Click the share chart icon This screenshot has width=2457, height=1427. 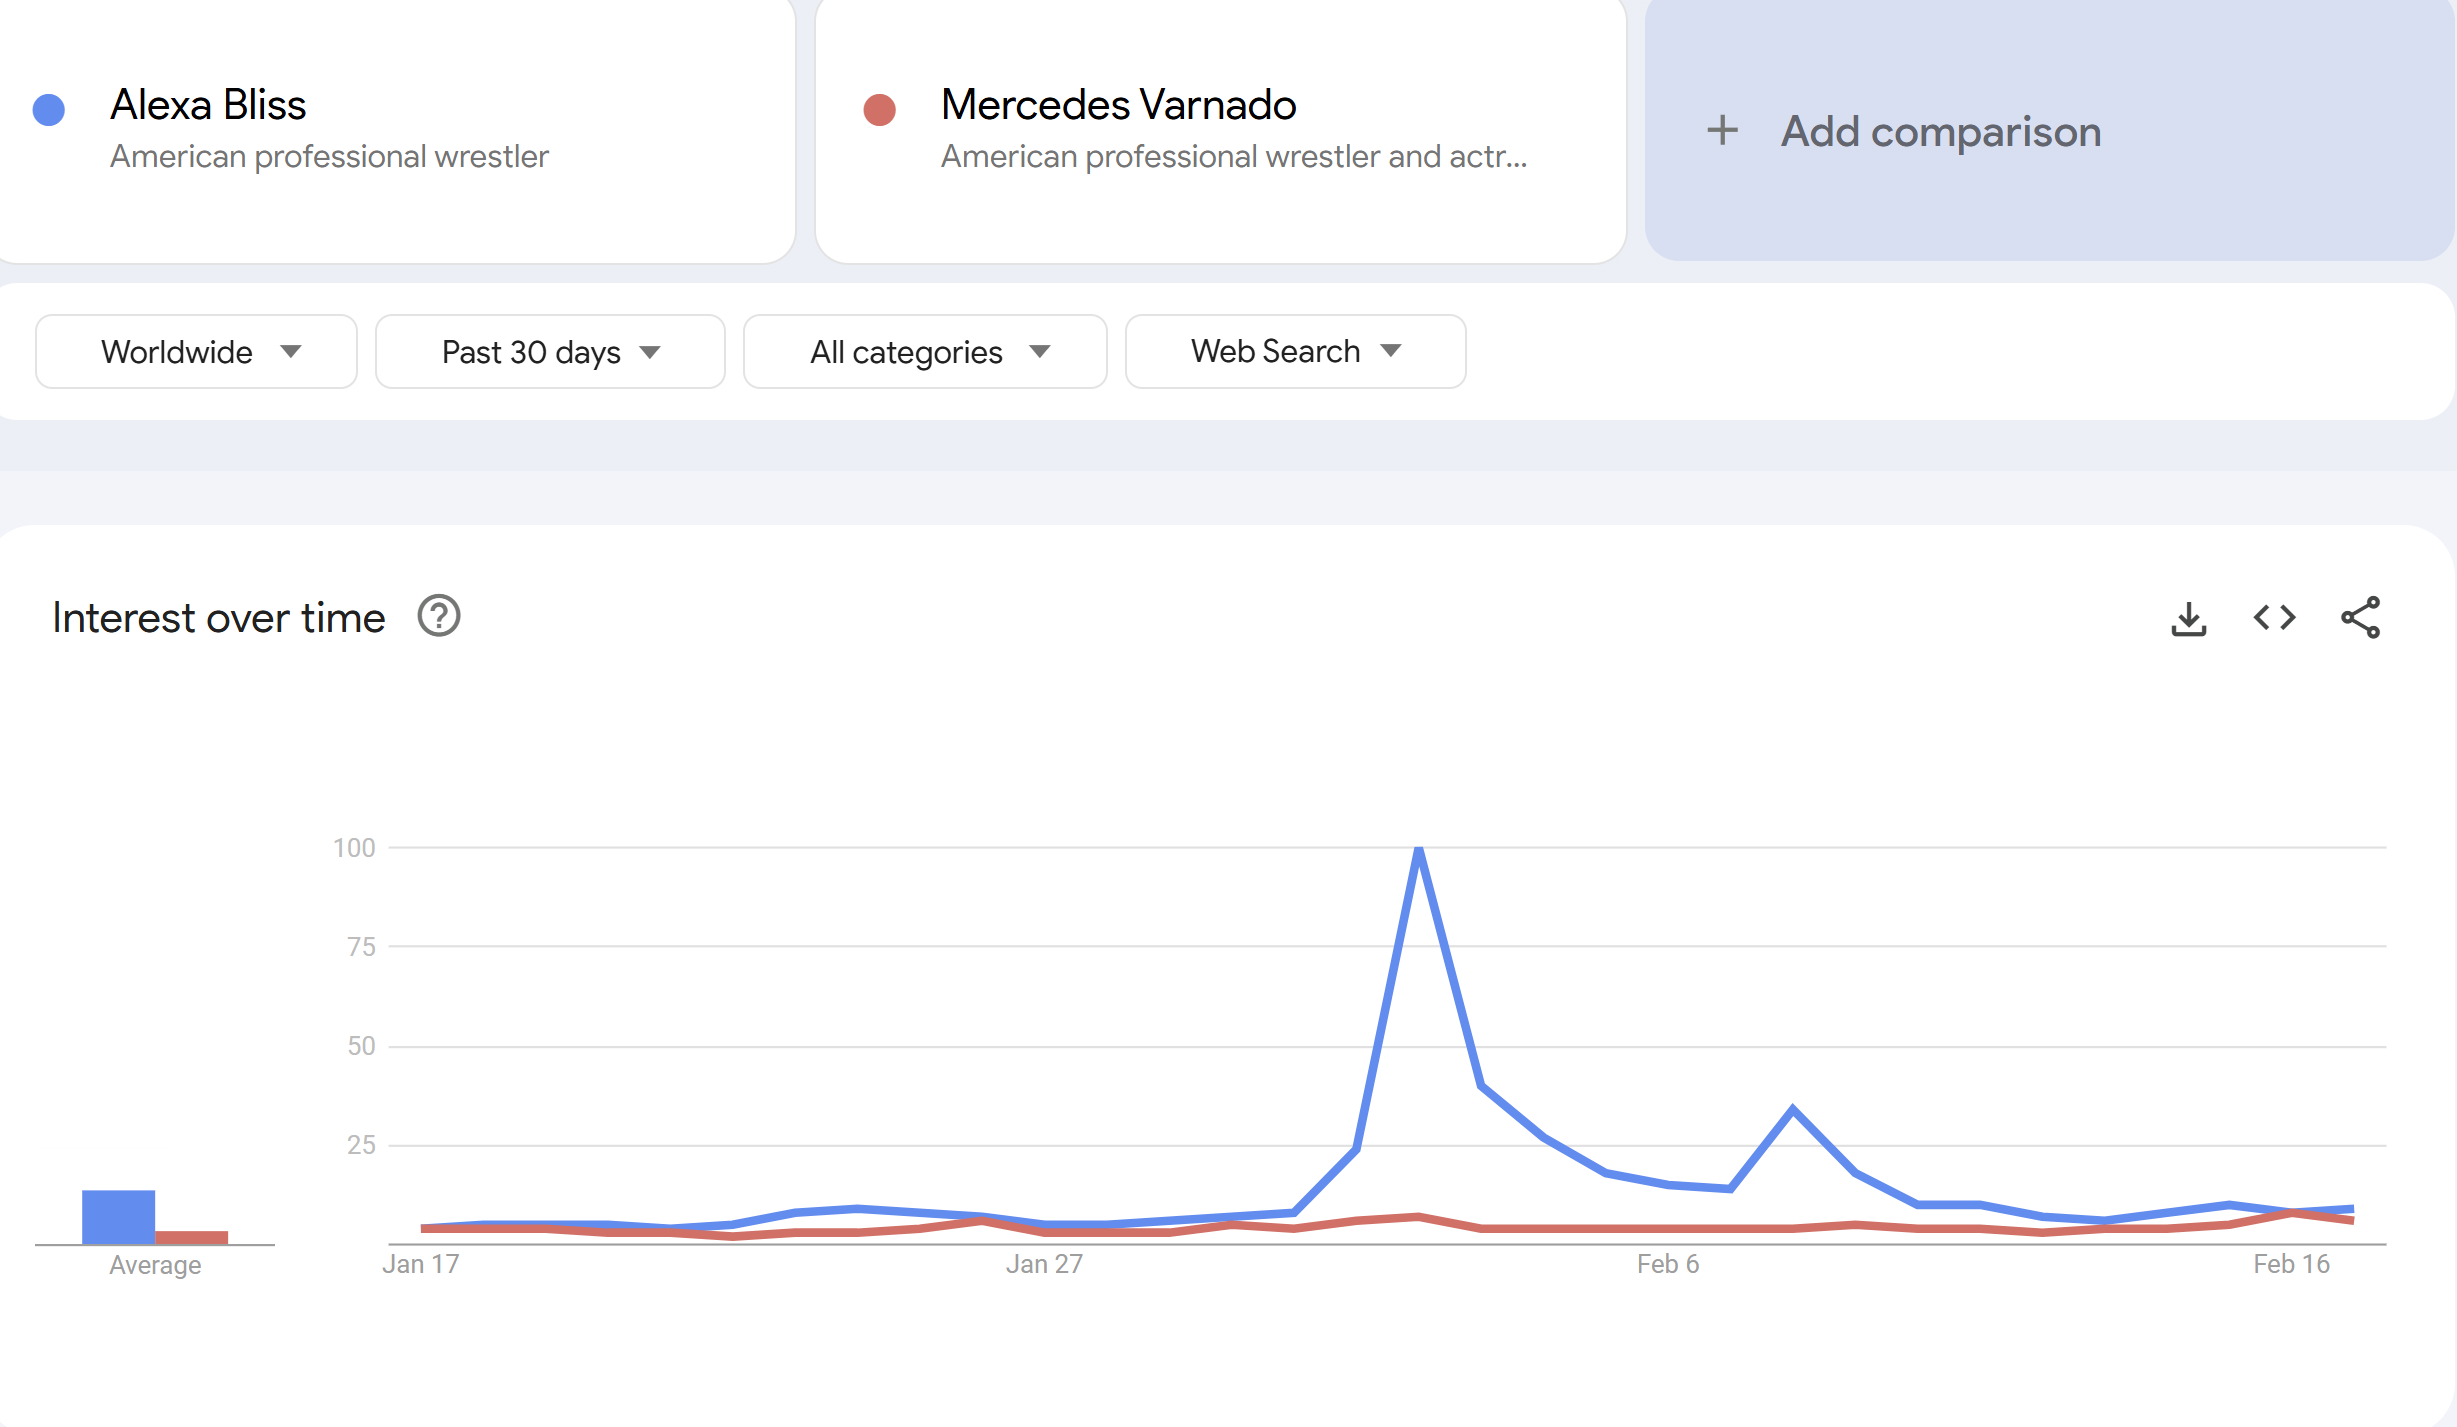[x=2360, y=618]
